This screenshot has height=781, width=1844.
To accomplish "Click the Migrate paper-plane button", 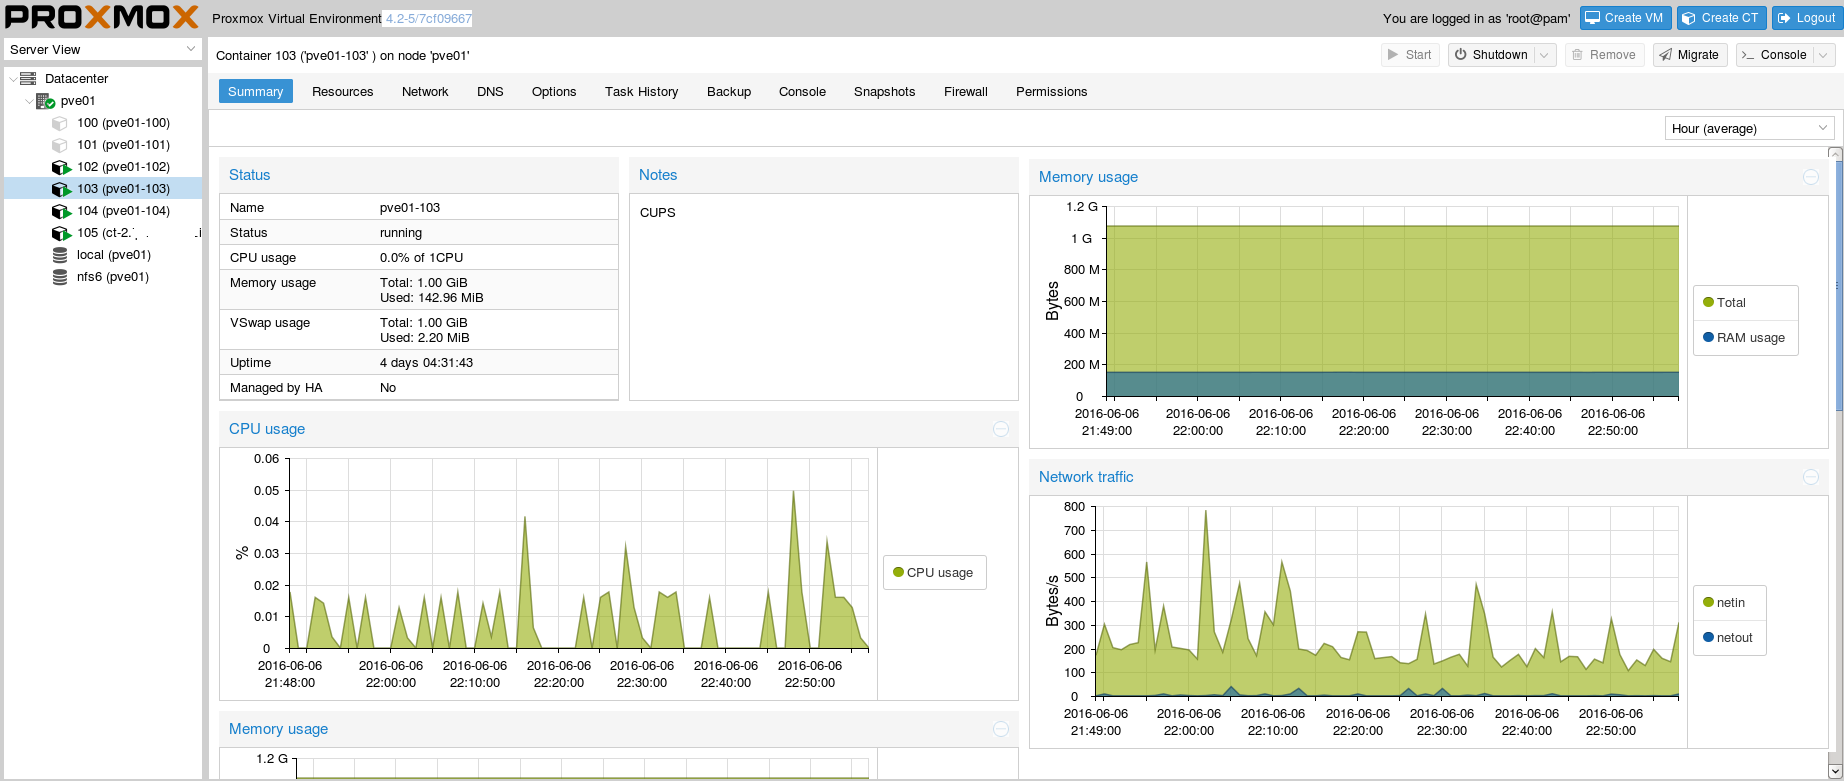I will coord(1690,55).
